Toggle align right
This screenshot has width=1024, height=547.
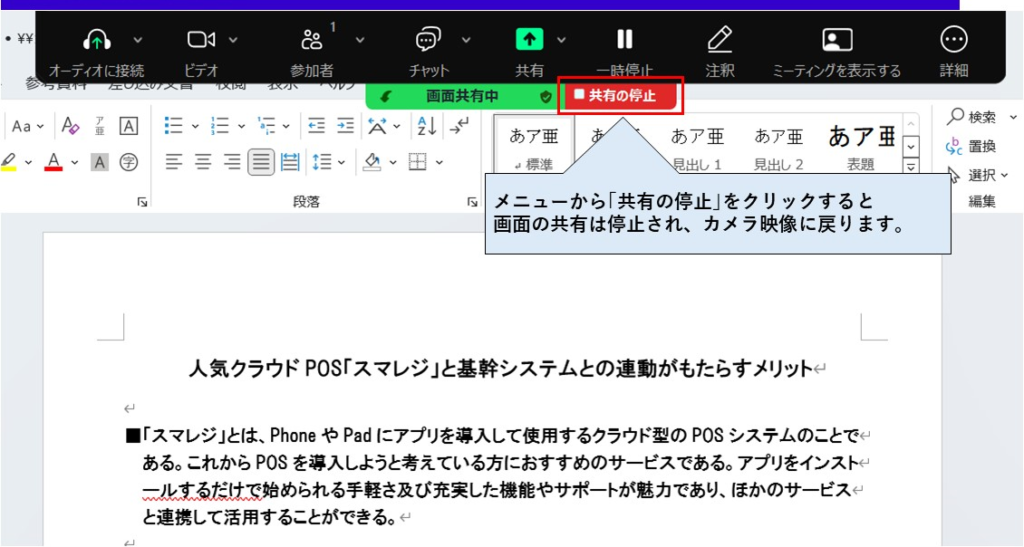(x=231, y=162)
